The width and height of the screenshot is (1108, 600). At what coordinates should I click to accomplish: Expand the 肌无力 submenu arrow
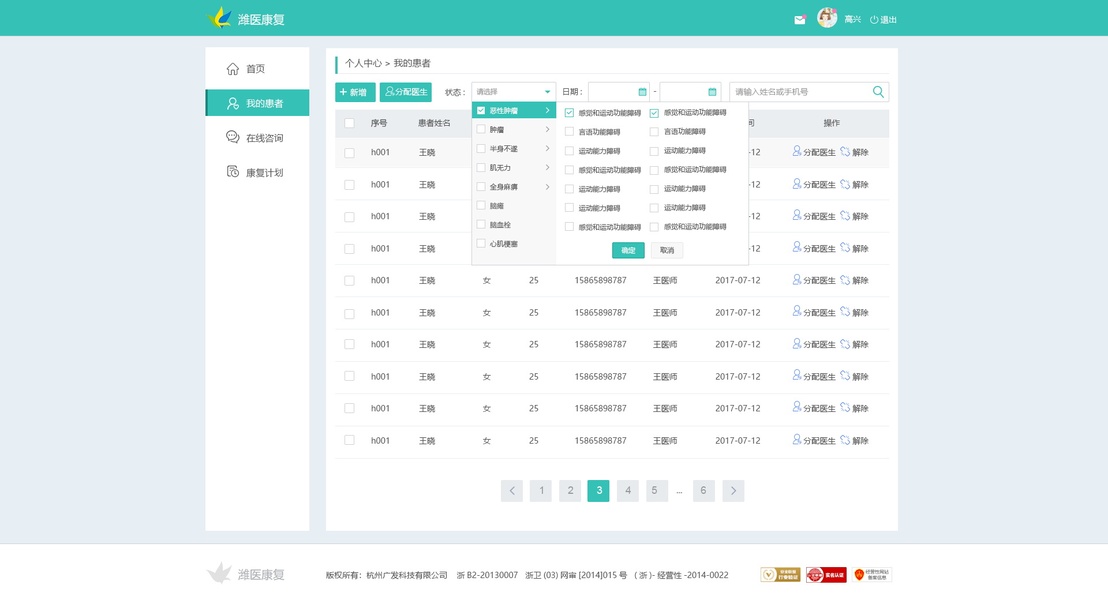pyautogui.click(x=547, y=167)
